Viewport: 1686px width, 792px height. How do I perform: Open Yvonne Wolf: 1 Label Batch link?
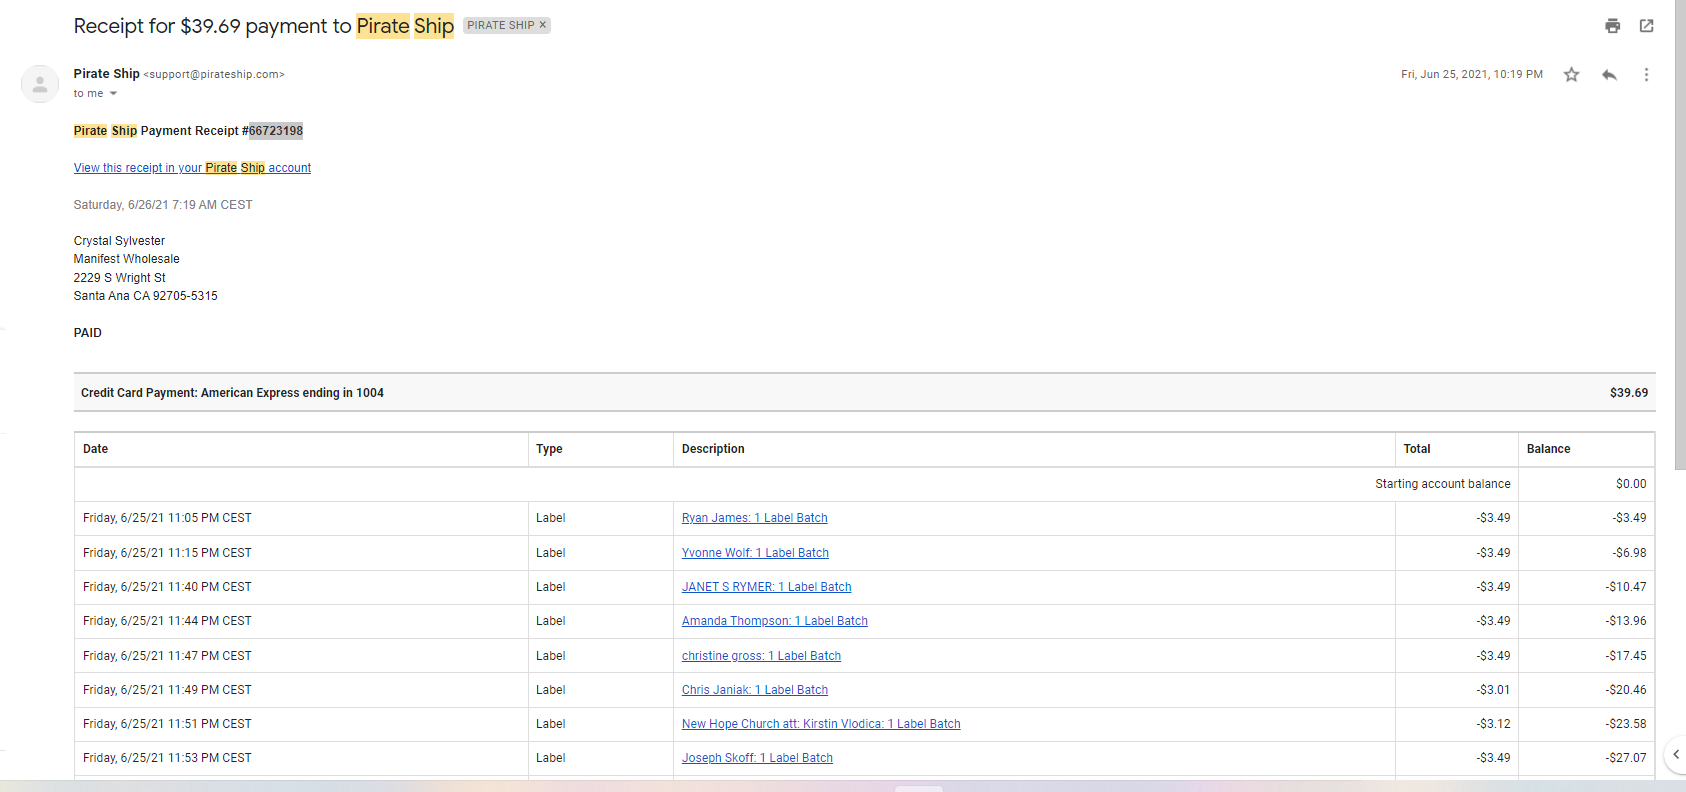[x=755, y=553]
